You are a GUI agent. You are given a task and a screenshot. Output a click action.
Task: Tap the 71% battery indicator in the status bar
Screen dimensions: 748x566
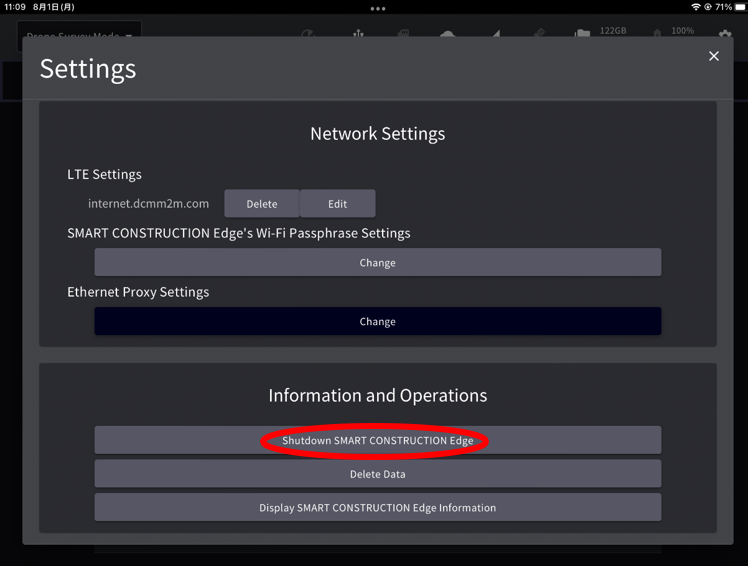click(730, 7)
